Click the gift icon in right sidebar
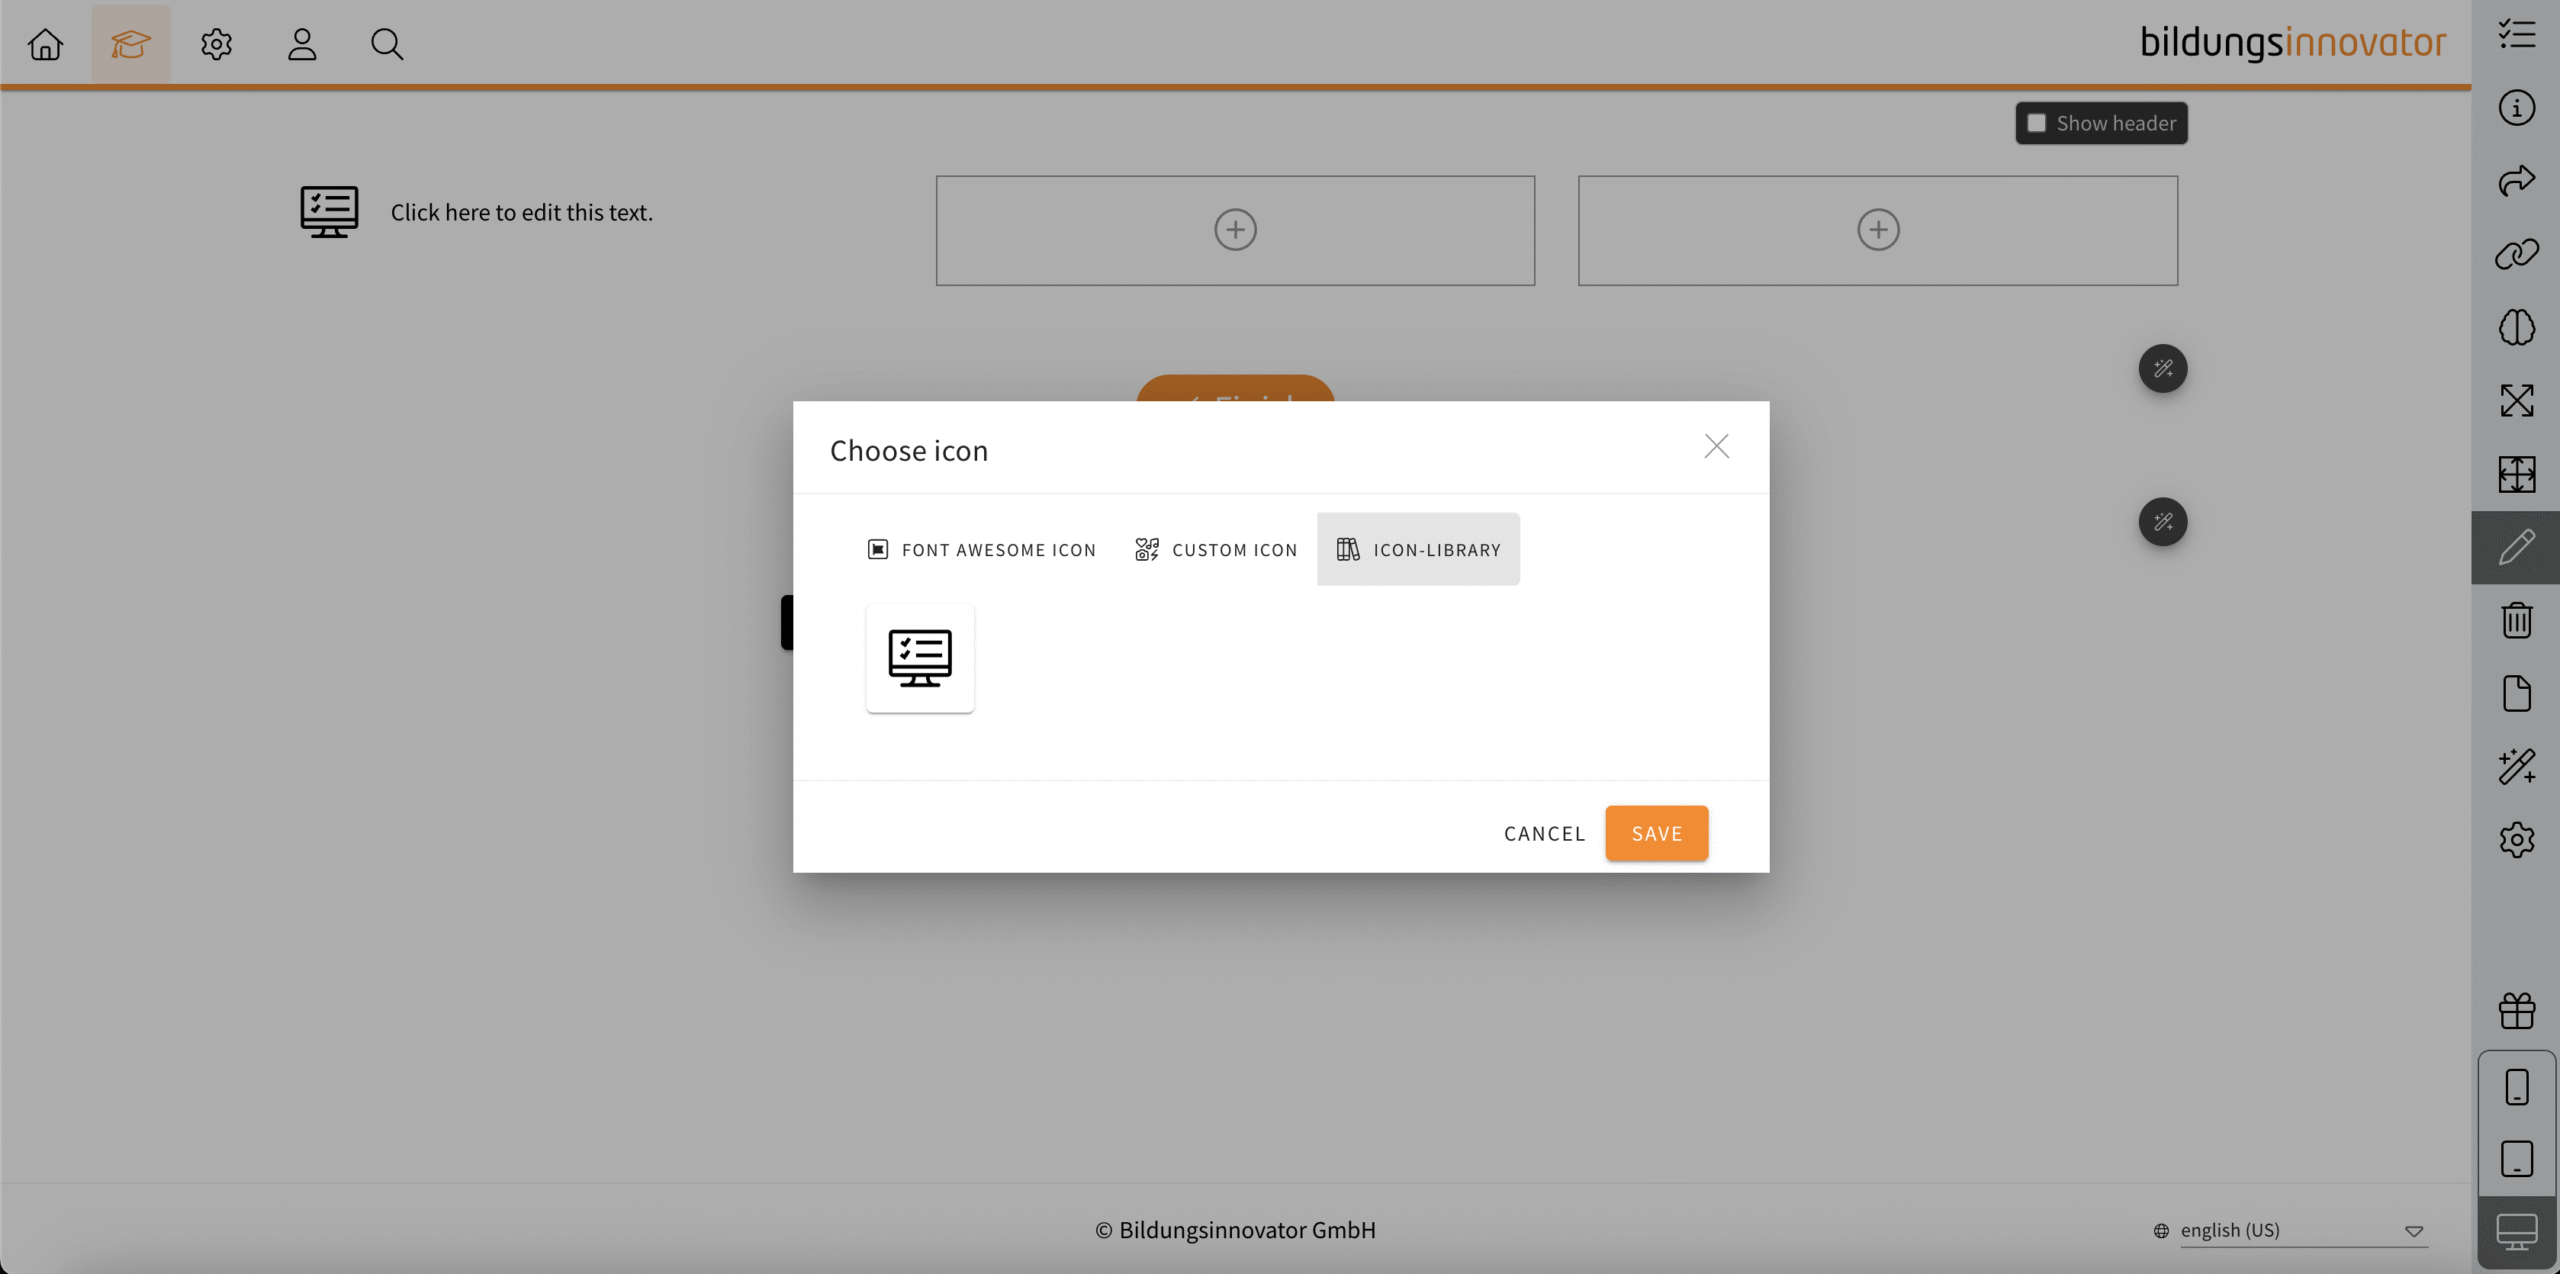The image size is (2560, 1274). click(x=2516, y=1011)
